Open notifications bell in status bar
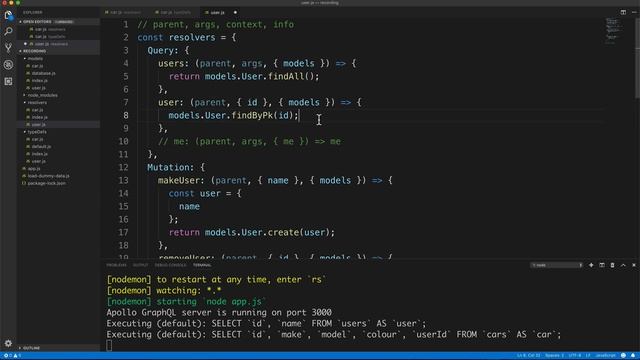The image size is (640, 360). [x=633, y=356]
